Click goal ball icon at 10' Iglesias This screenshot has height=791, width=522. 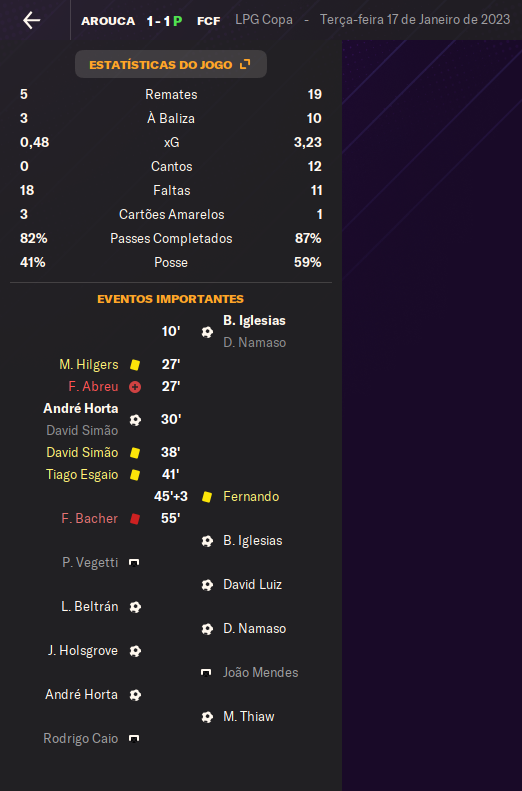tap(207, 332)
